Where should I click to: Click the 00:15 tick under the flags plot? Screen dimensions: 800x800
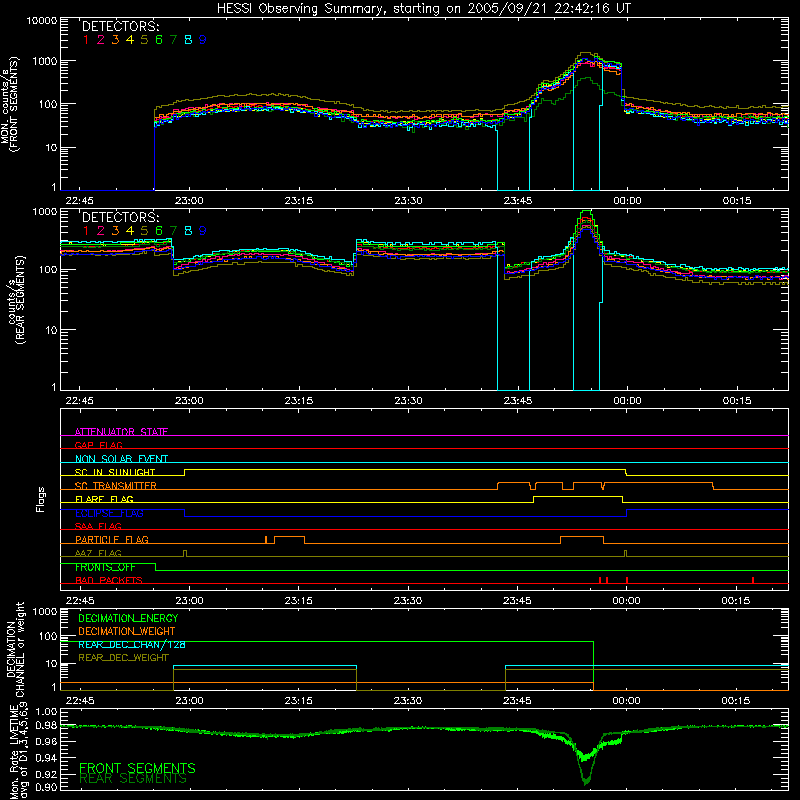pos(736,601)
